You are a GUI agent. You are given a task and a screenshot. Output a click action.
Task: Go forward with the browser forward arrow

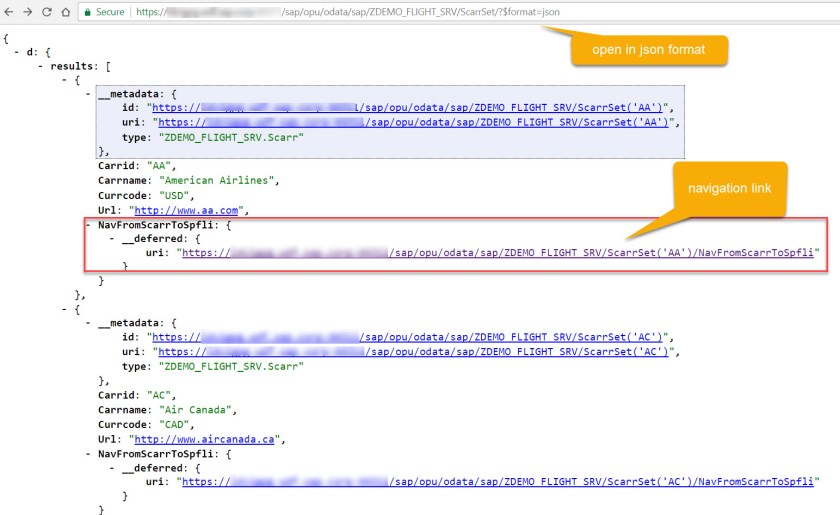point(28,12)
